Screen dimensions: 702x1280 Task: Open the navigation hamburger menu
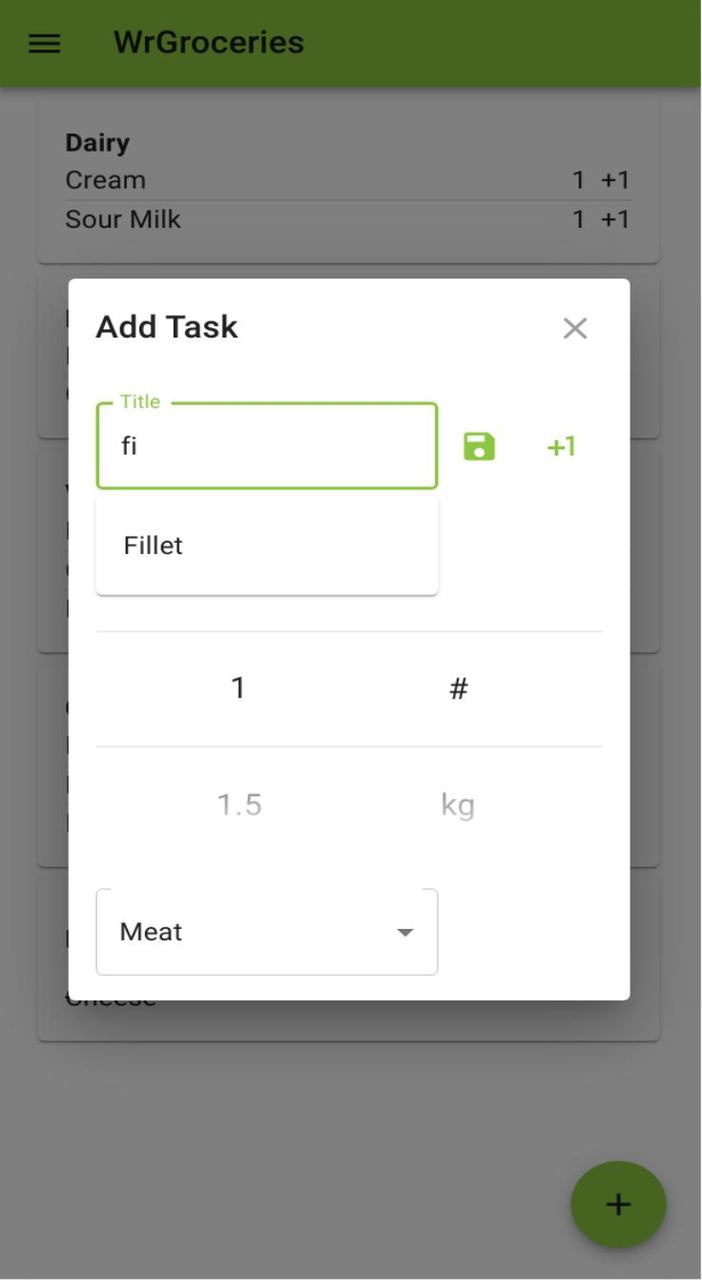click(x=42, y=43)
